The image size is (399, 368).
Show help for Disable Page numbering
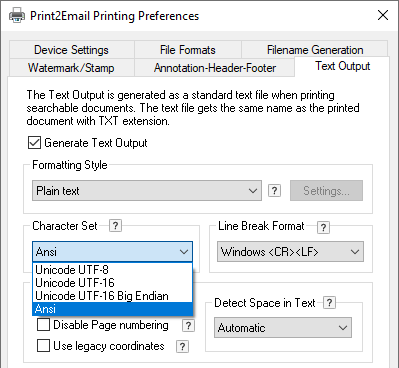(188, 325)
